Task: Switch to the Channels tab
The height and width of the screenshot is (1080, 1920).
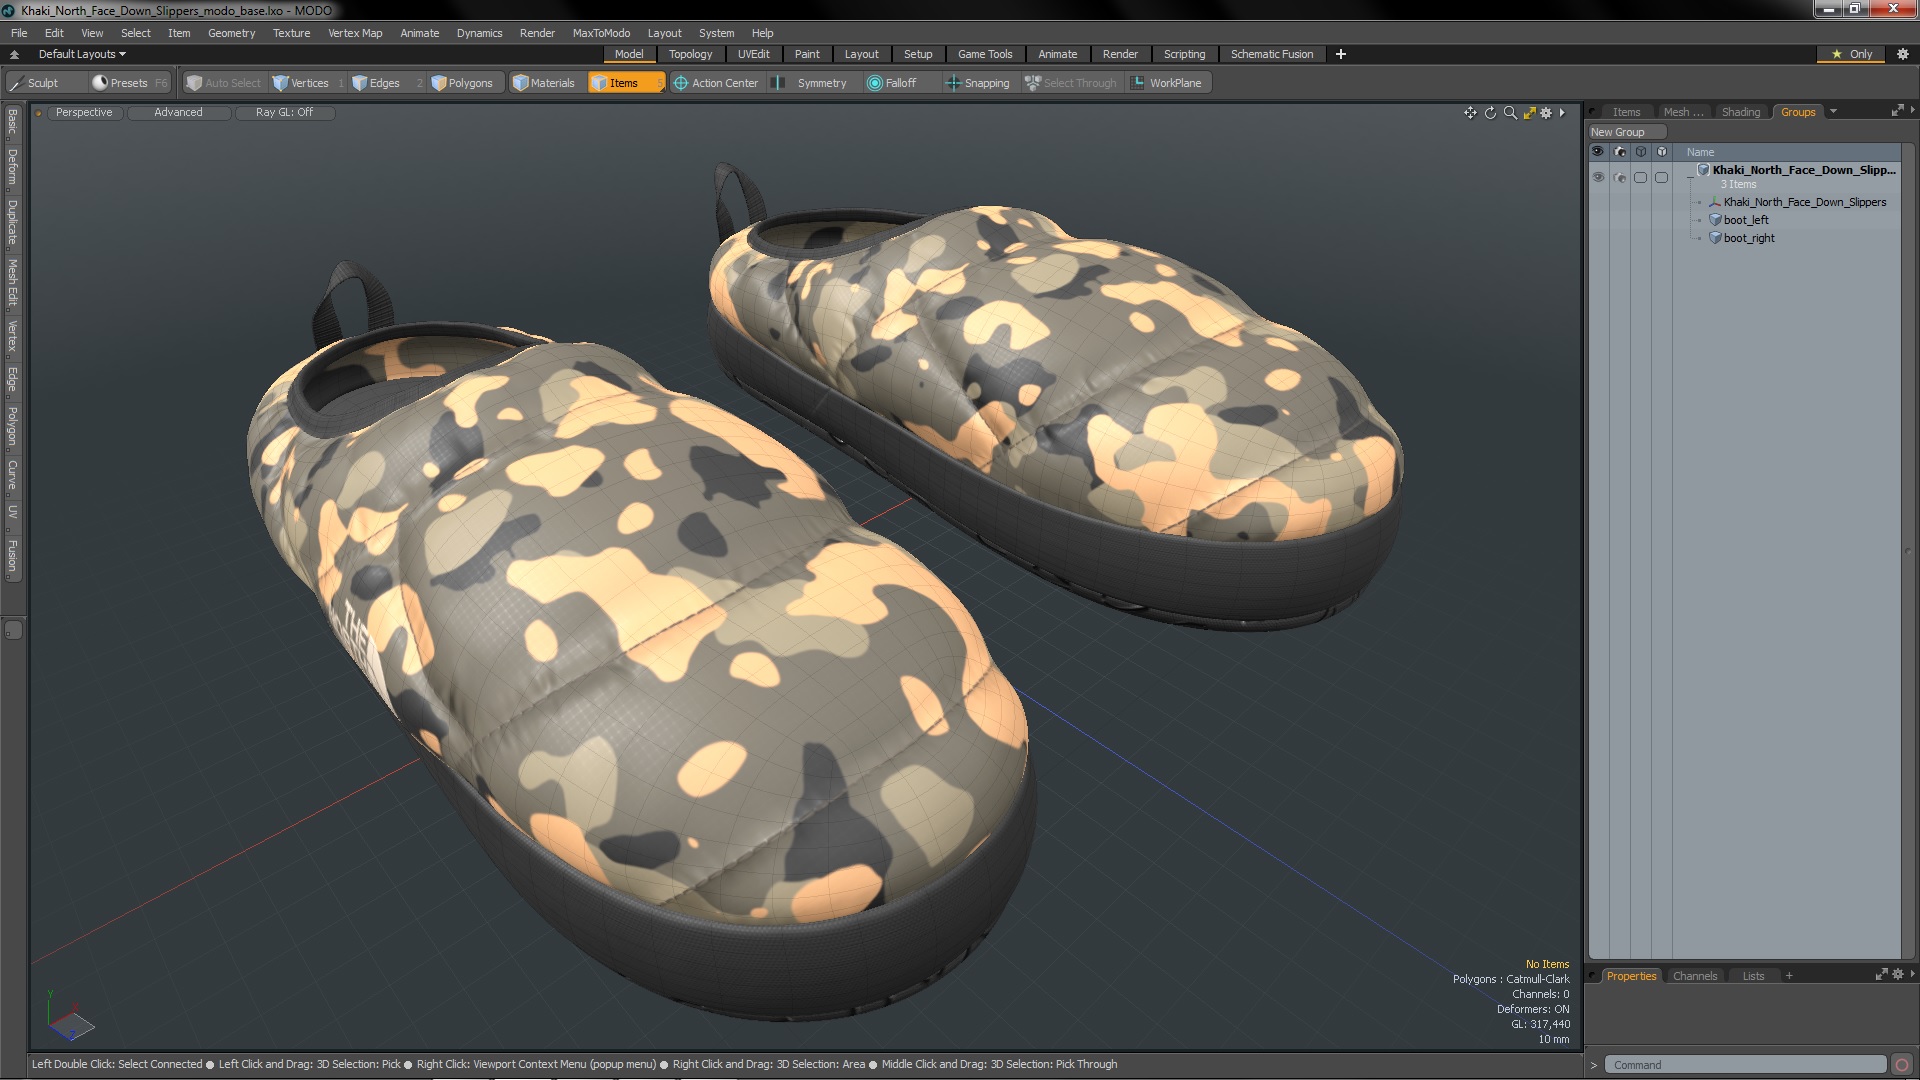Action: pos(1694,976)
